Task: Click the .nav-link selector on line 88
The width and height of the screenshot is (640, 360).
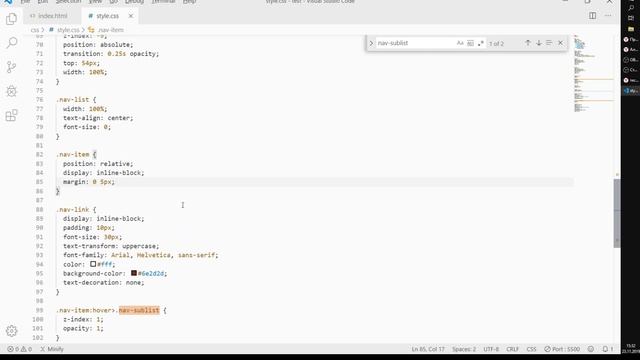Action: tap(73, 209)
